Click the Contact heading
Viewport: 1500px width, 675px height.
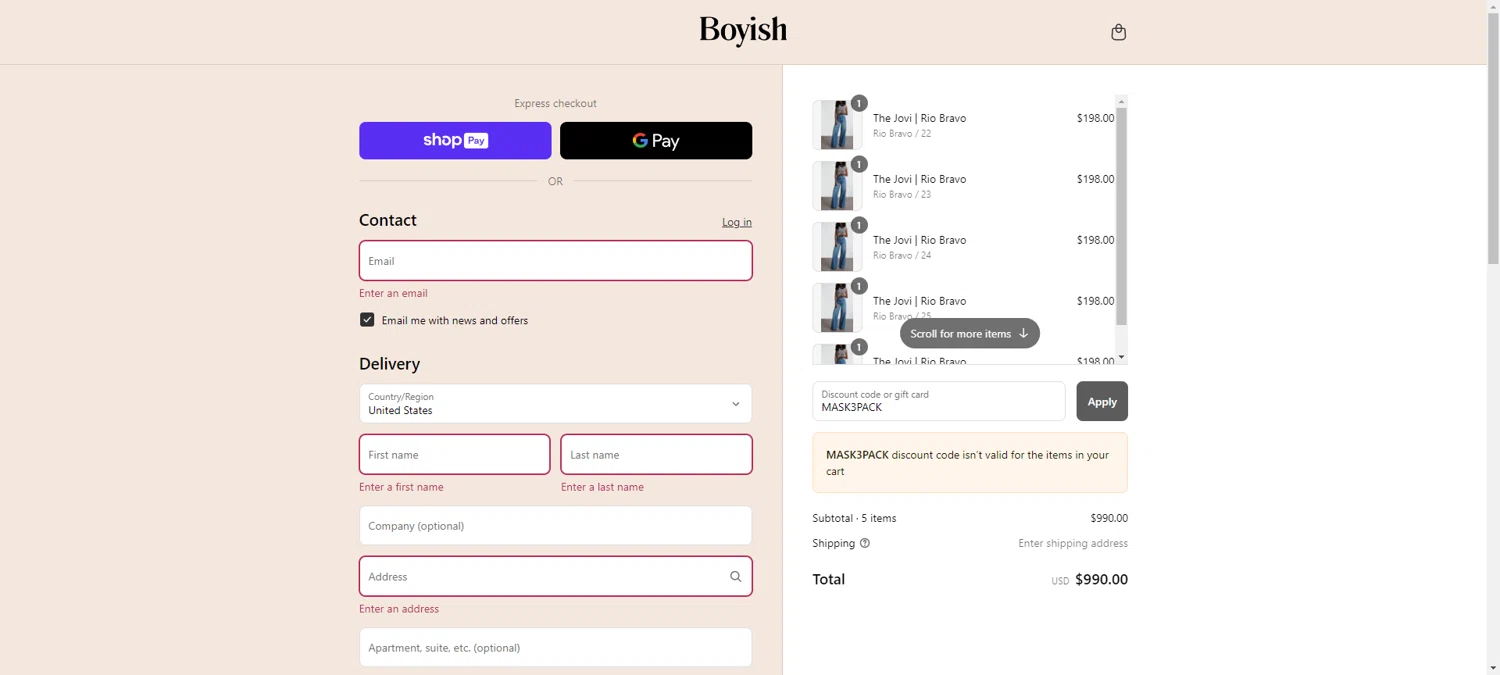tap(388, 220)
